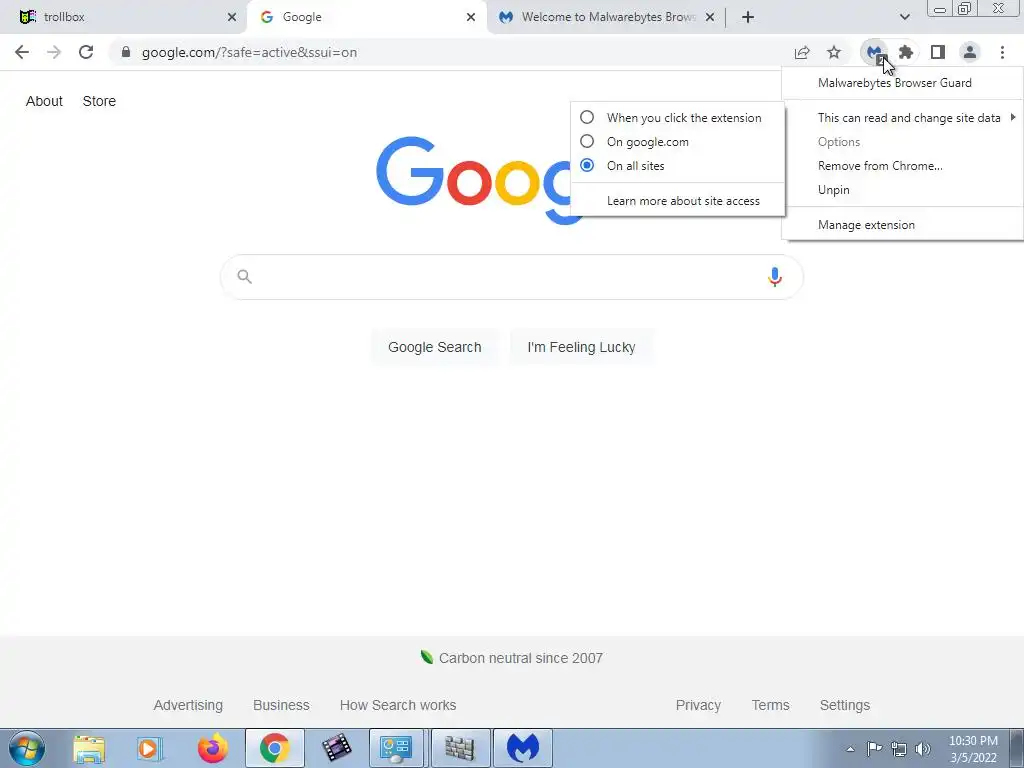Switch to the Welcome to Malwarebytes tab

(x=607, y=17)
